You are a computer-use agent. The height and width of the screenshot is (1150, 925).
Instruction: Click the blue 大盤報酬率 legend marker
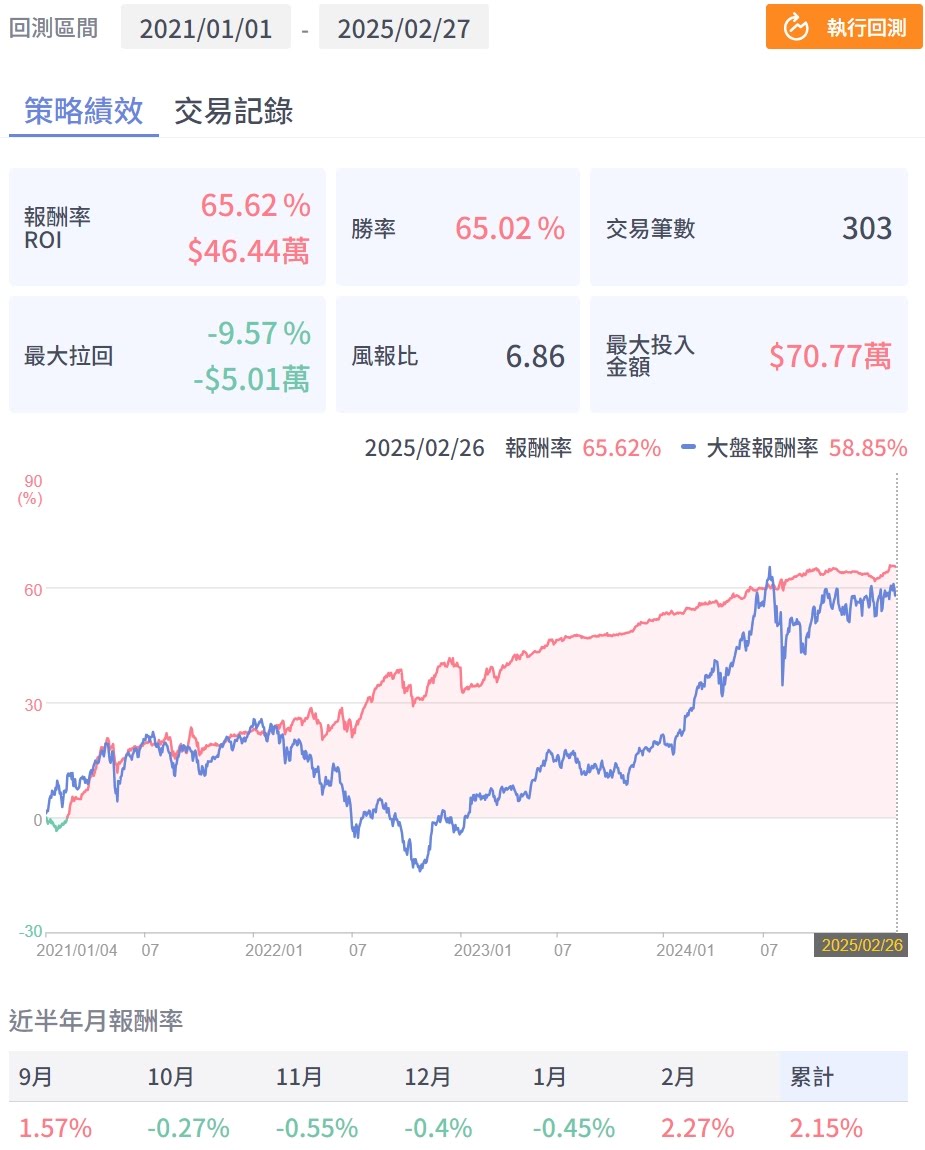pyautogui.click(x=687, y=448)
